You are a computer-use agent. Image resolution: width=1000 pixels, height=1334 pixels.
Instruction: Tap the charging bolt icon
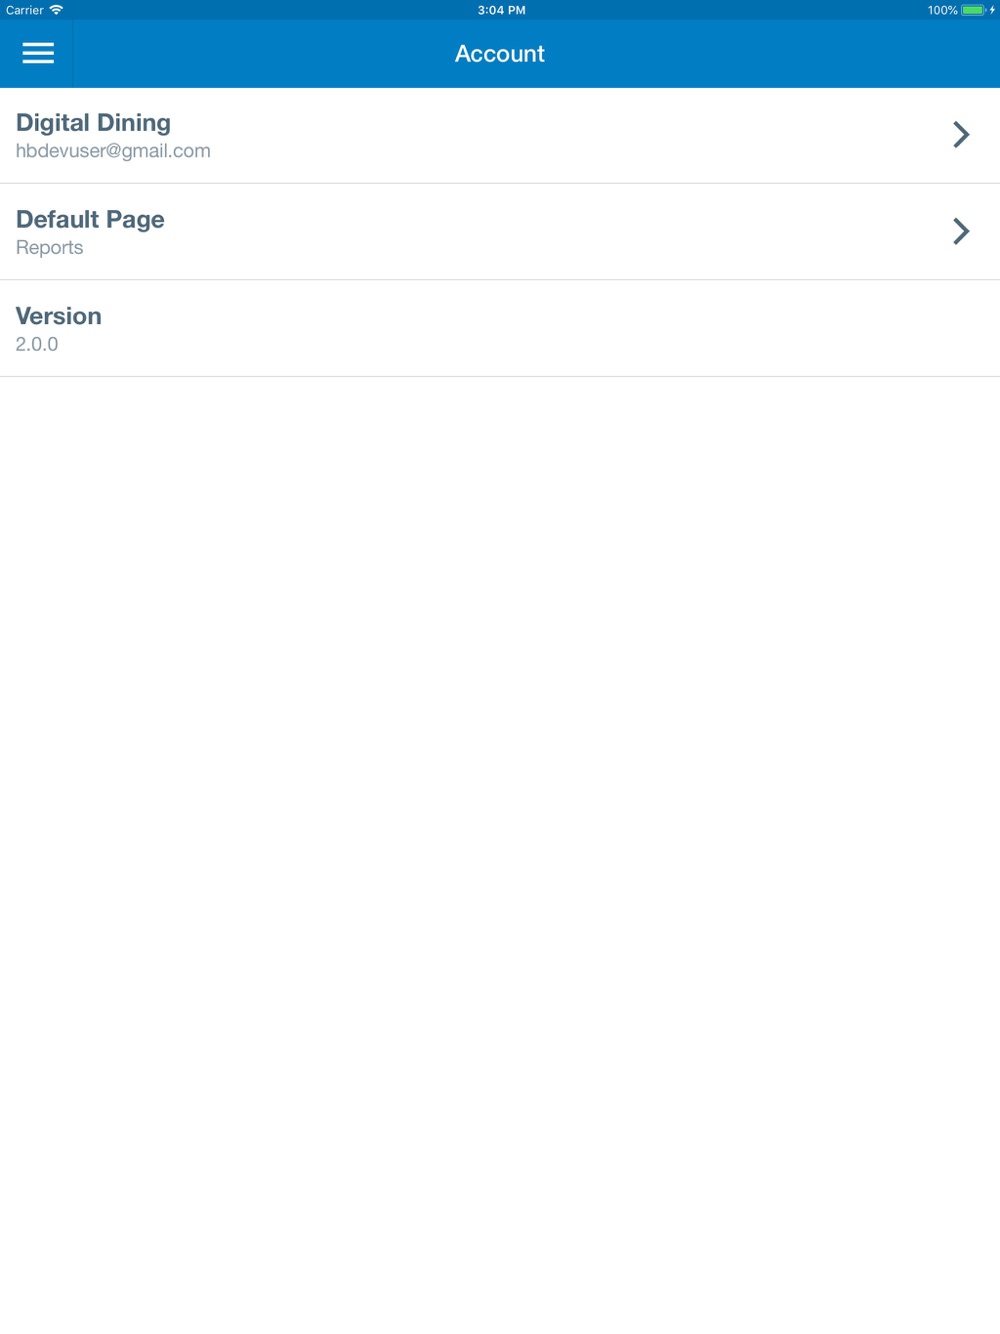point(992,10)
